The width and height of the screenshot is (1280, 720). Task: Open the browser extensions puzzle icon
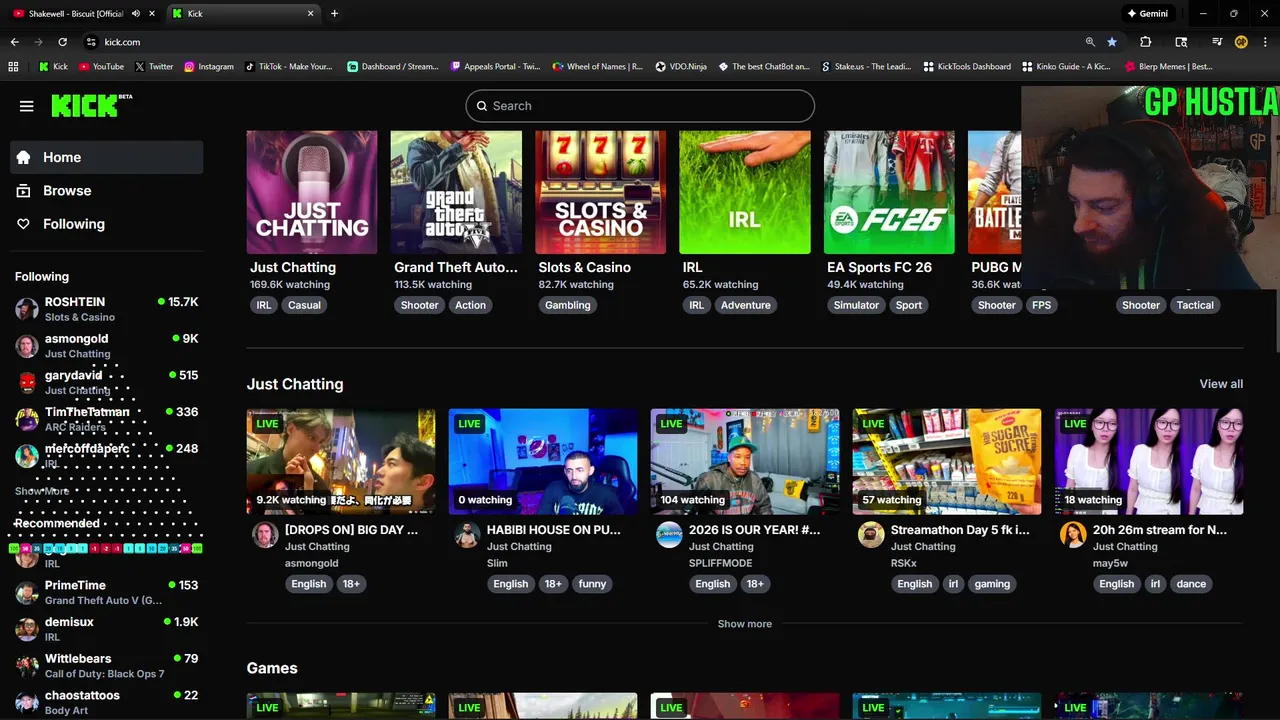click(1146, 42)
